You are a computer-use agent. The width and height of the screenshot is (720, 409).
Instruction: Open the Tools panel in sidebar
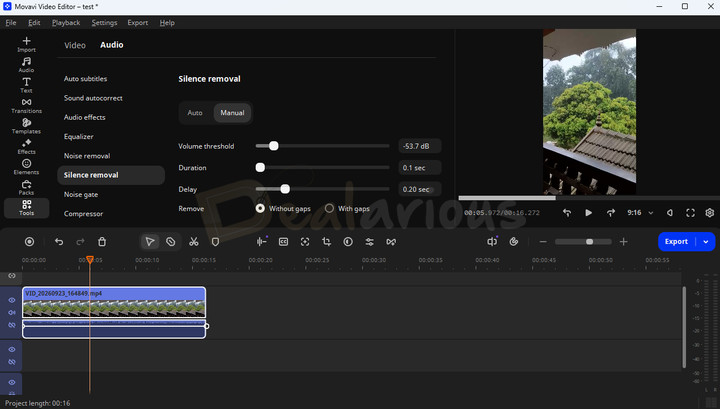click(x=26, y=207)
